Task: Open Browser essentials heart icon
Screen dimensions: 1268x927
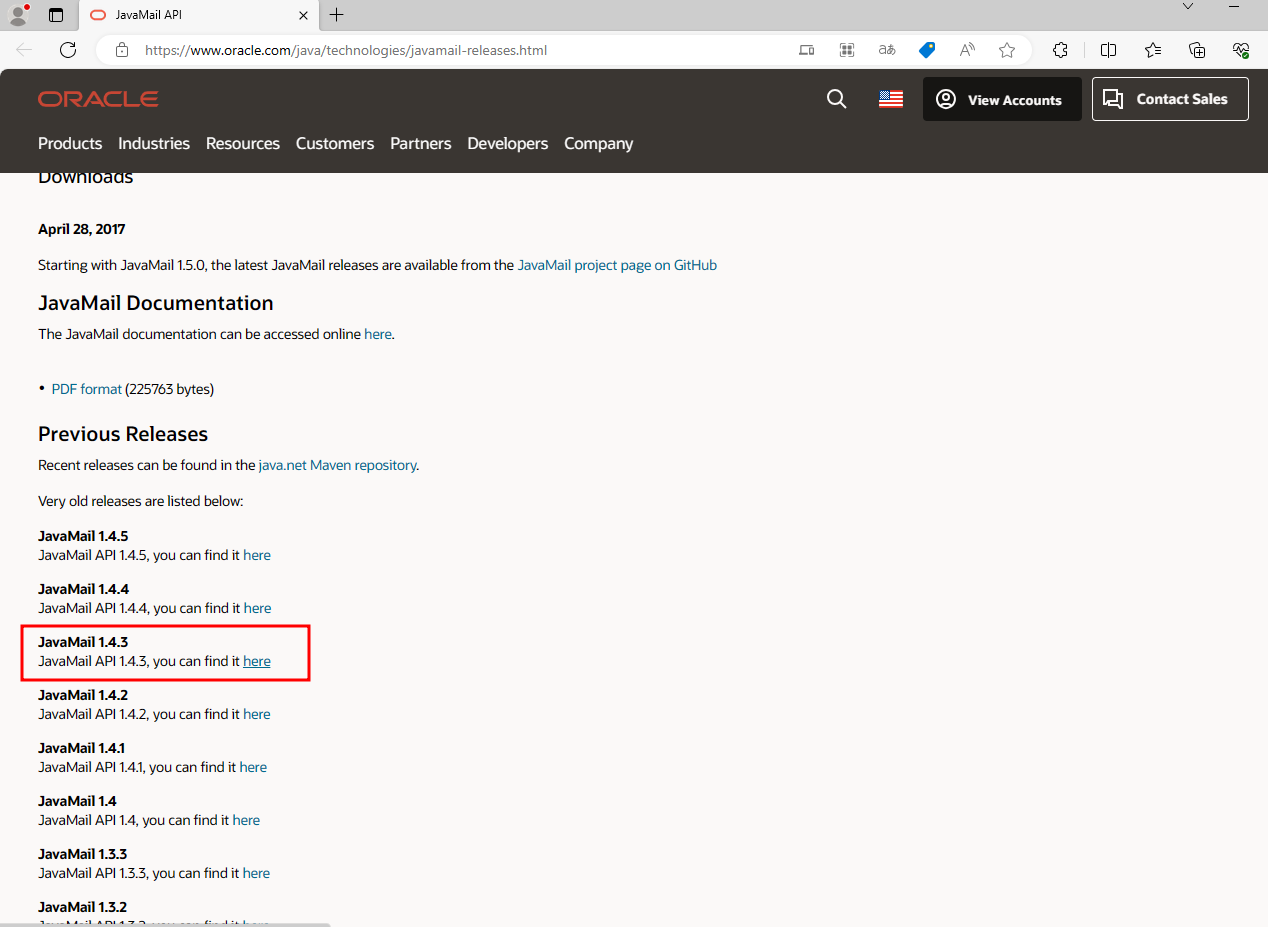Action: pos(1241,50)
